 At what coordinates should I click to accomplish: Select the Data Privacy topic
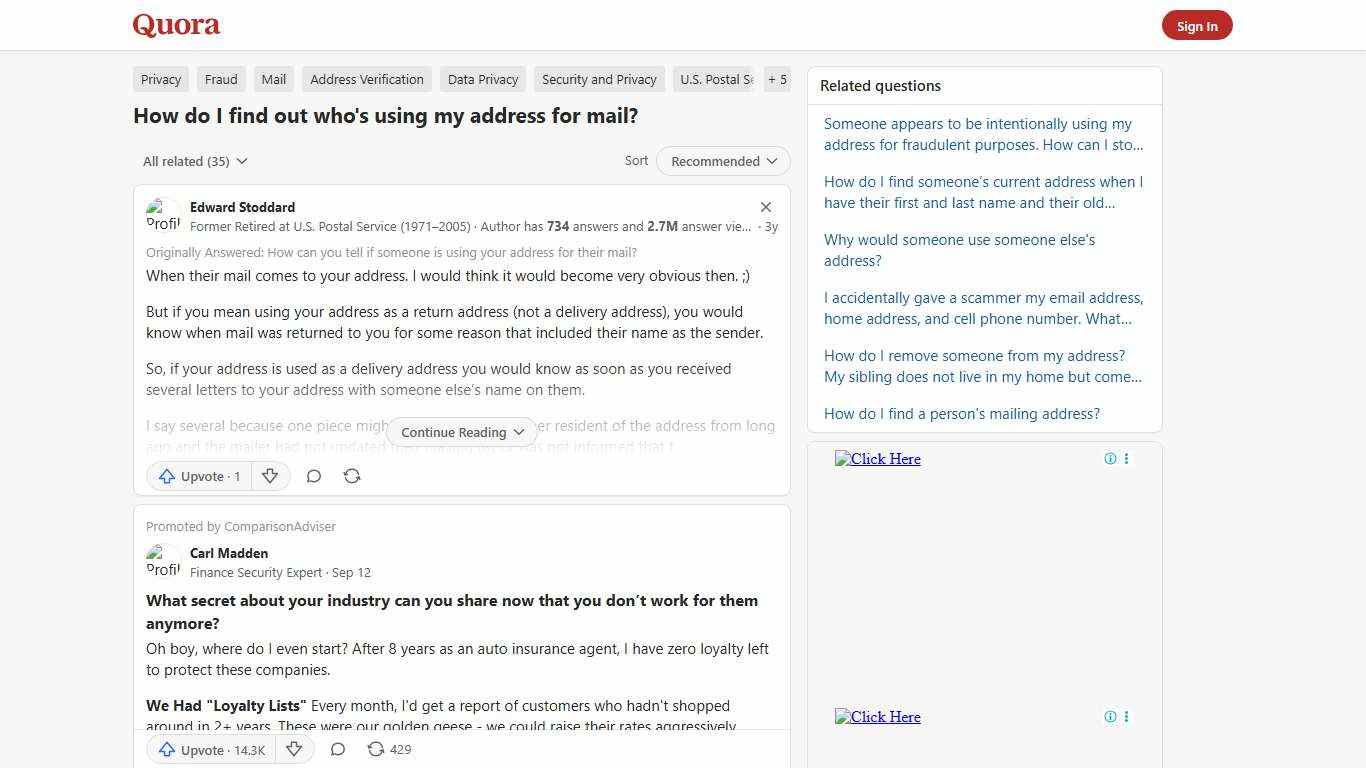[482, 79]
